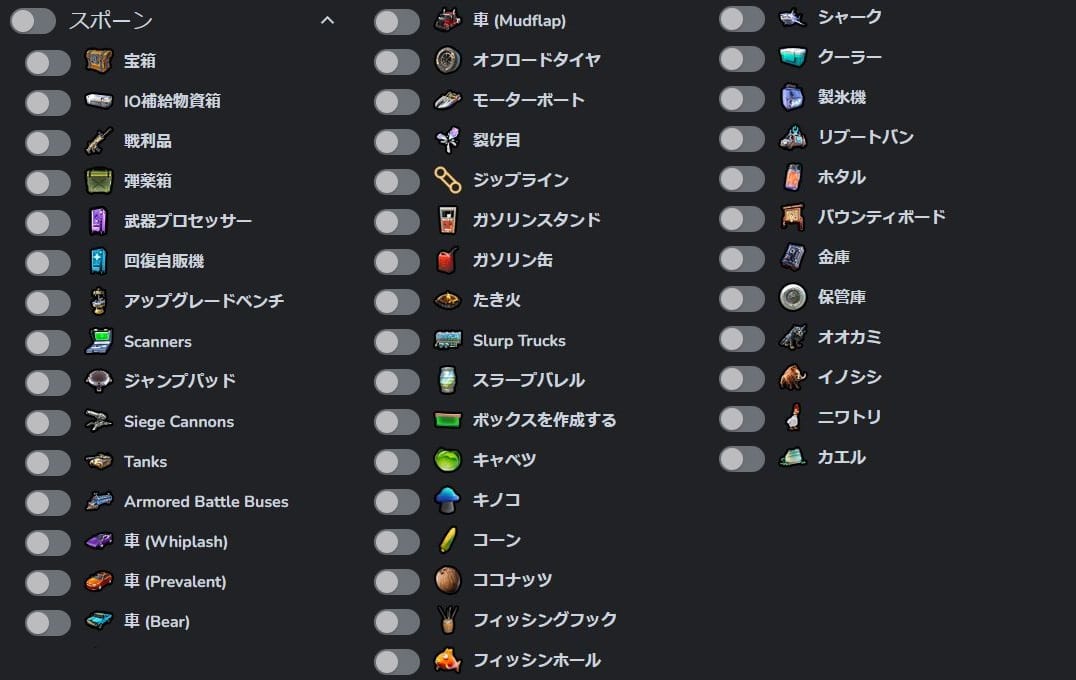Click the フィッシンホール label text
This screenshot has width=1076, height=680.
click(536, 660)
